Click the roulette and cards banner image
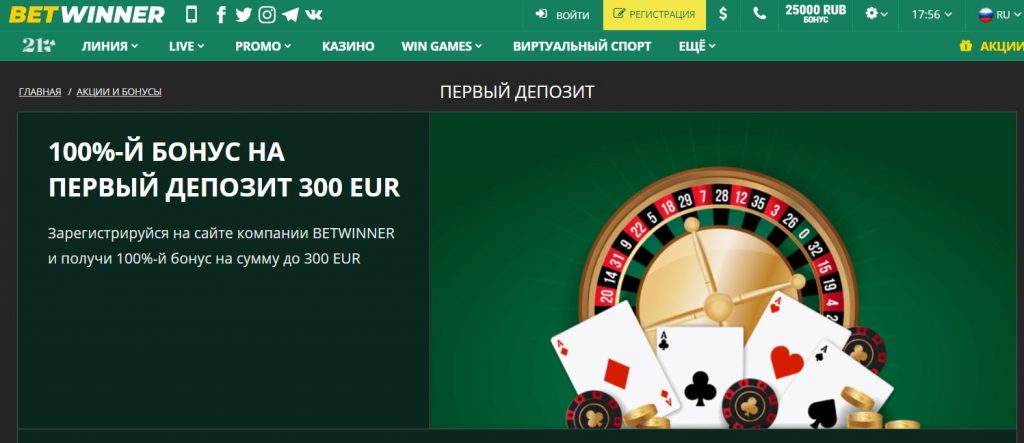Viewport: 1024px width, 443px height. pos(723,270)
